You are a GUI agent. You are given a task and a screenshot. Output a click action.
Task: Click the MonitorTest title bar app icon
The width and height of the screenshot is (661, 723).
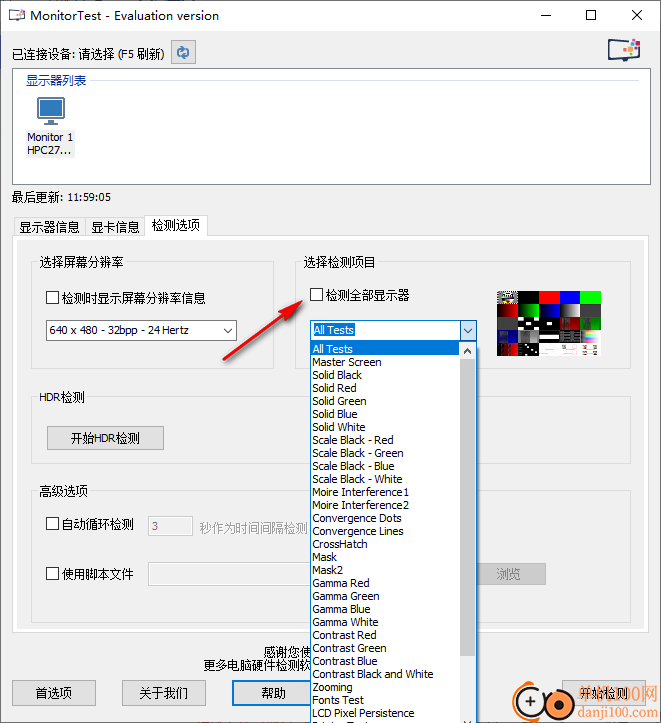click(x=17, y=15)
